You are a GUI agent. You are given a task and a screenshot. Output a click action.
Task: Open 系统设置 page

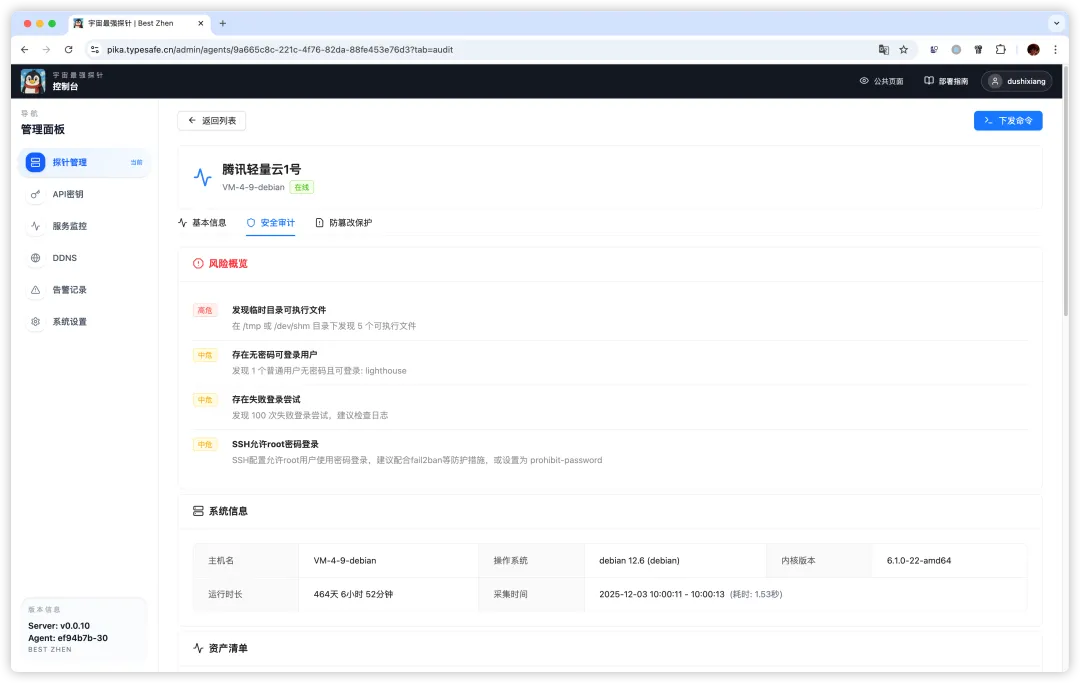[83, 322]
